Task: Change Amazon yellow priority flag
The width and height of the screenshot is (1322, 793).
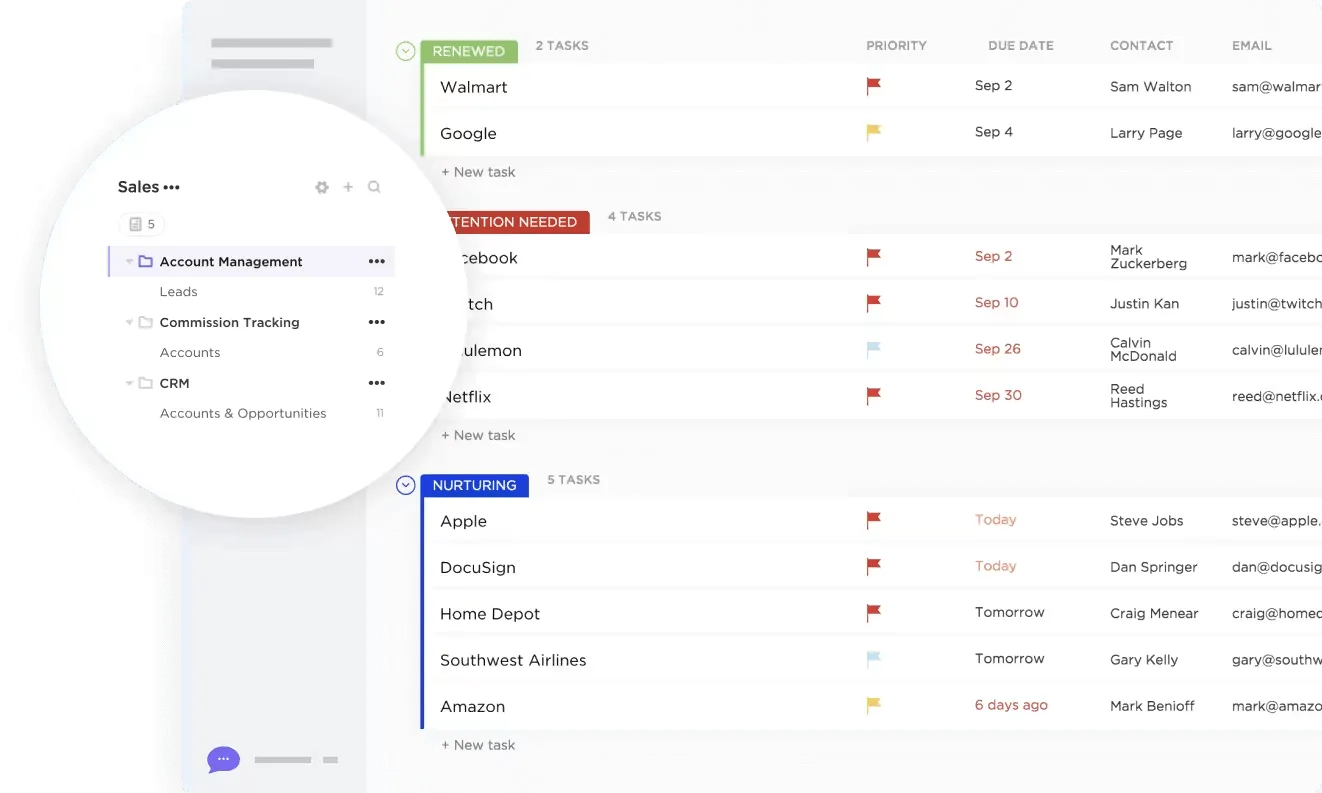Action: click(x=873, y=706)
